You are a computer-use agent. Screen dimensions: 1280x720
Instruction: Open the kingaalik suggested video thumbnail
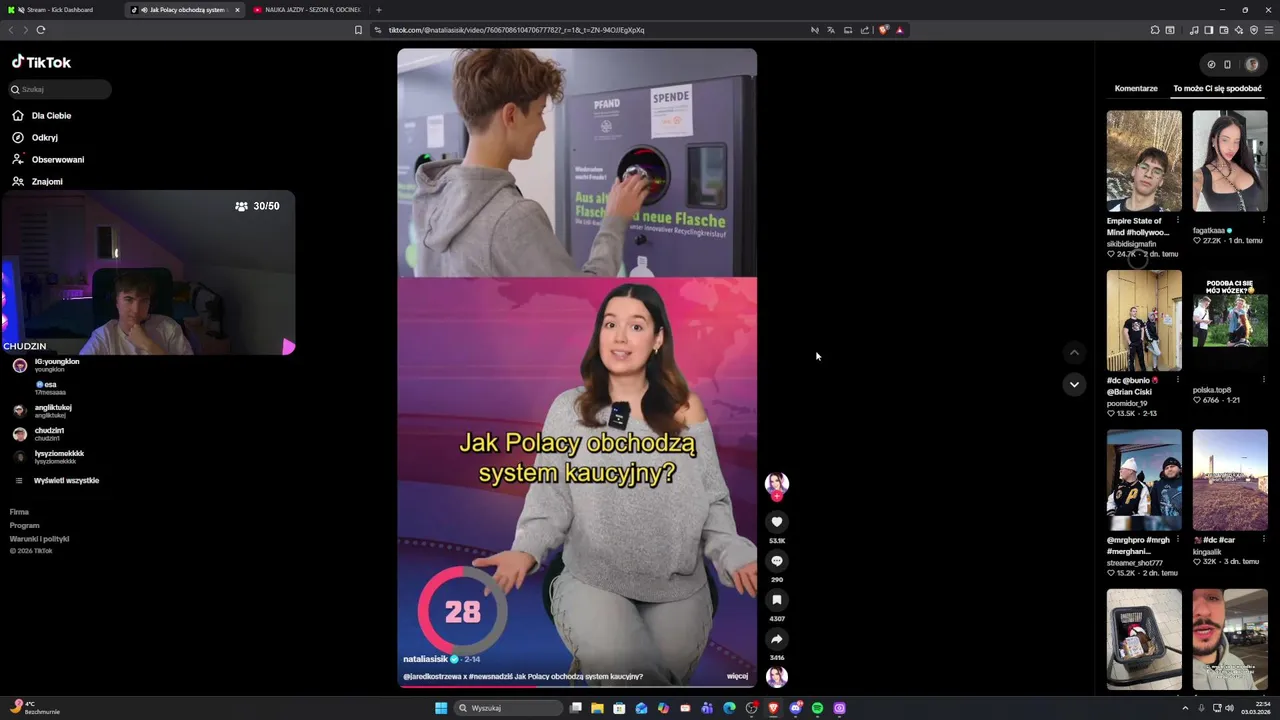click(x=1230, y=480)
